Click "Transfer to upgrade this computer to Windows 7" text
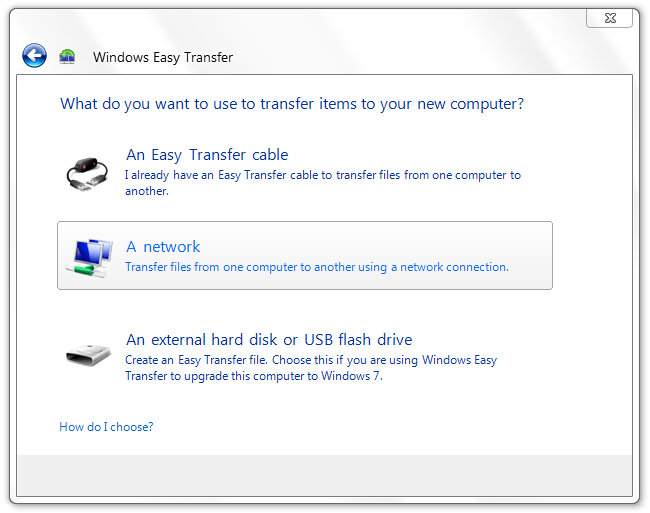The image size is (650, 513). click(253, 376)
